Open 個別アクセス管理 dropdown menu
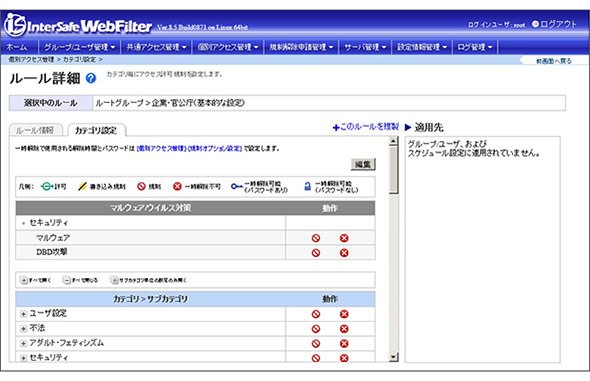The height and width of the screenshot is (381, 590). [228, 47]
